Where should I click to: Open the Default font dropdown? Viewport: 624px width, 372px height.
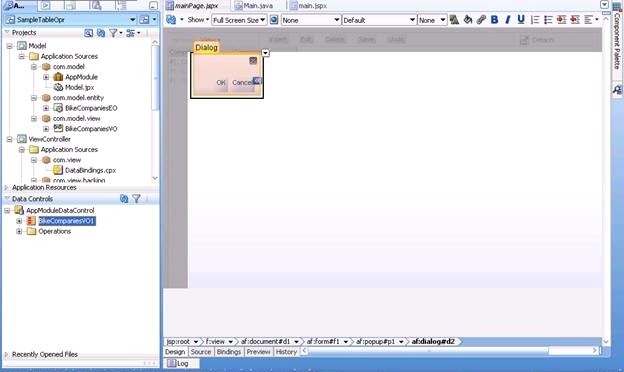pyautogui.click(x=379, y=20)
